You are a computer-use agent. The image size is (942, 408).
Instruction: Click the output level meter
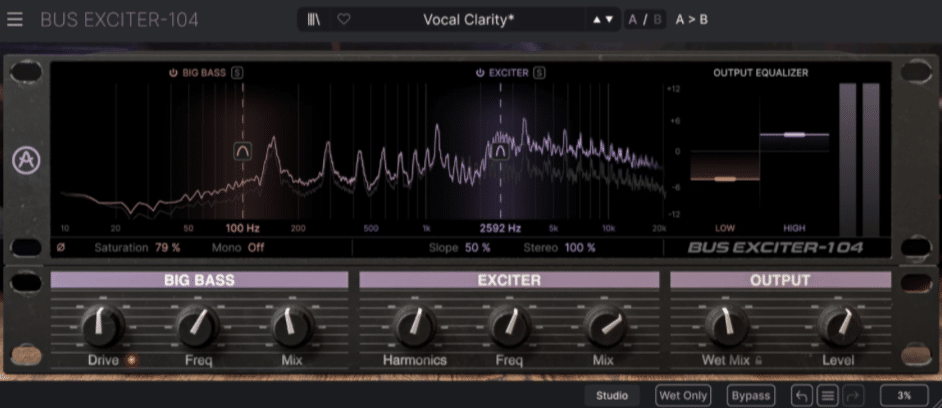(859, 159)
